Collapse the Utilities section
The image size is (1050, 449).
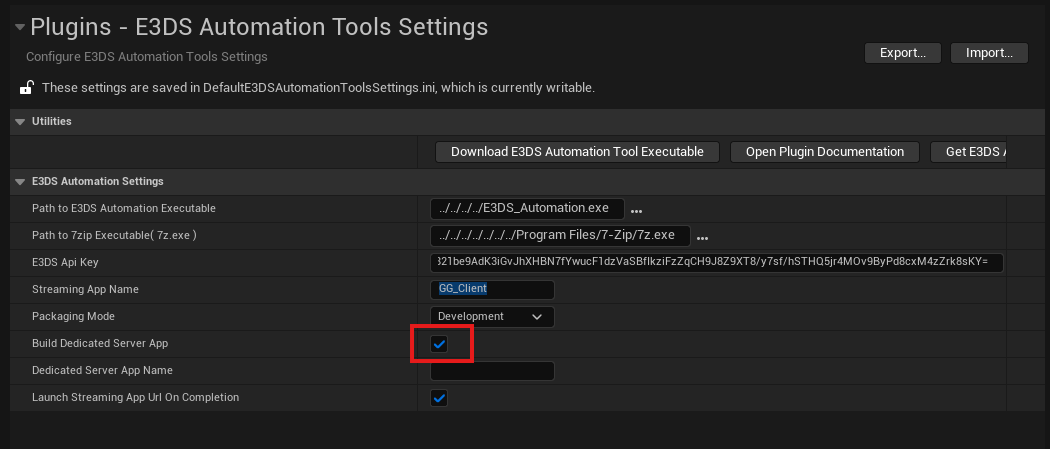tap(21, 122)
